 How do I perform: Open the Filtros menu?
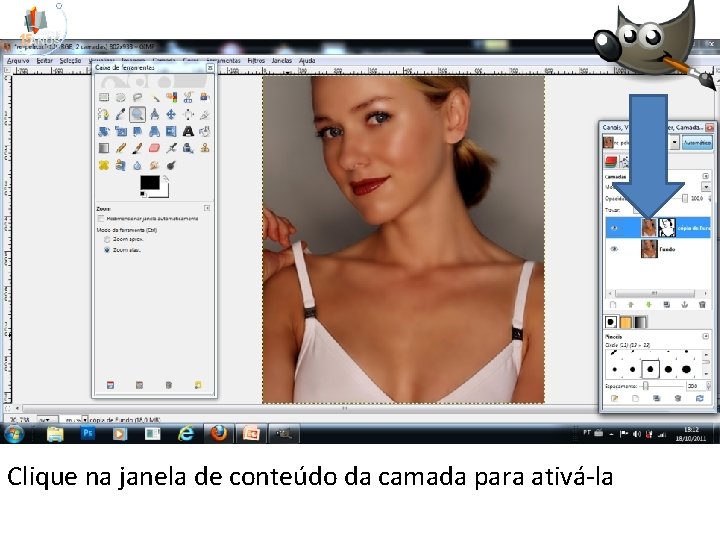256,60
